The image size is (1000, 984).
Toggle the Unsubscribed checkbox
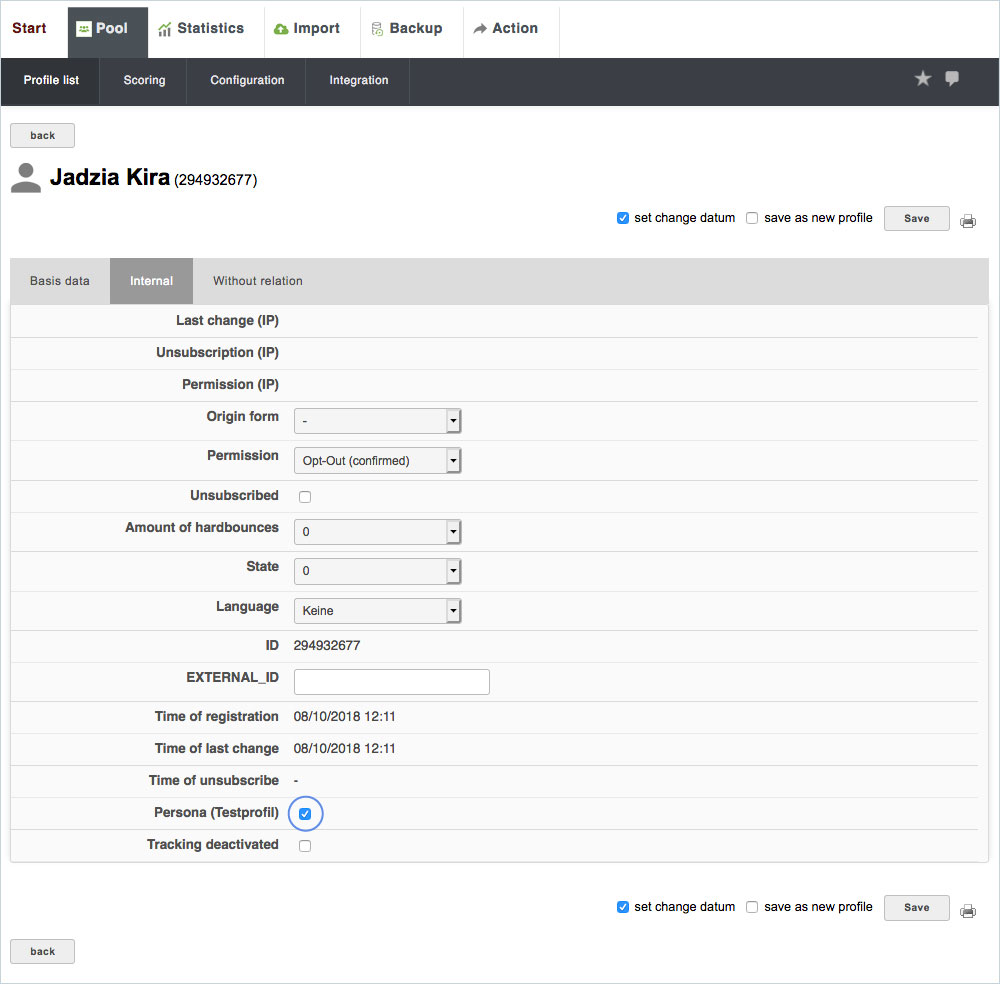(x=305, y=497)
